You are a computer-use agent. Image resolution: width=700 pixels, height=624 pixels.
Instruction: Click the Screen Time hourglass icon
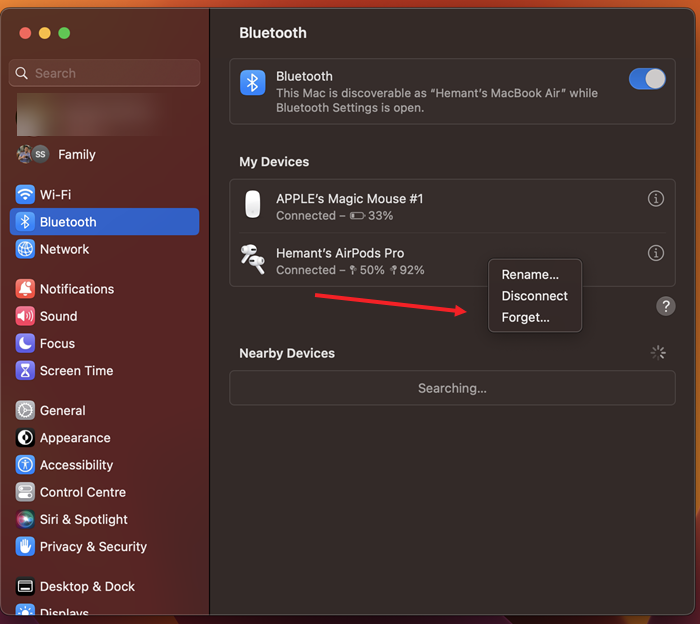pyautogui.click(x=25, y=370)
